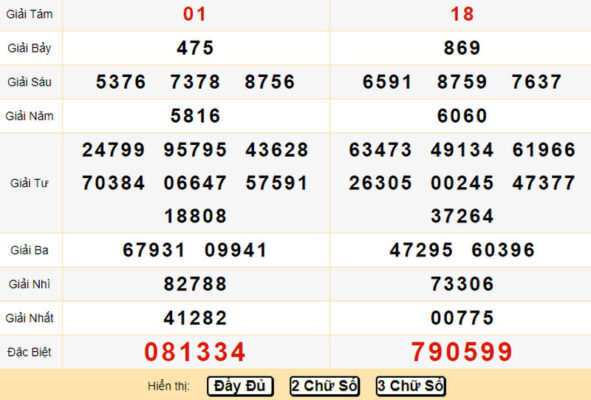The image size is (591, 400).
Task: Click the red special prize number 790599
Action: point(462,352)
